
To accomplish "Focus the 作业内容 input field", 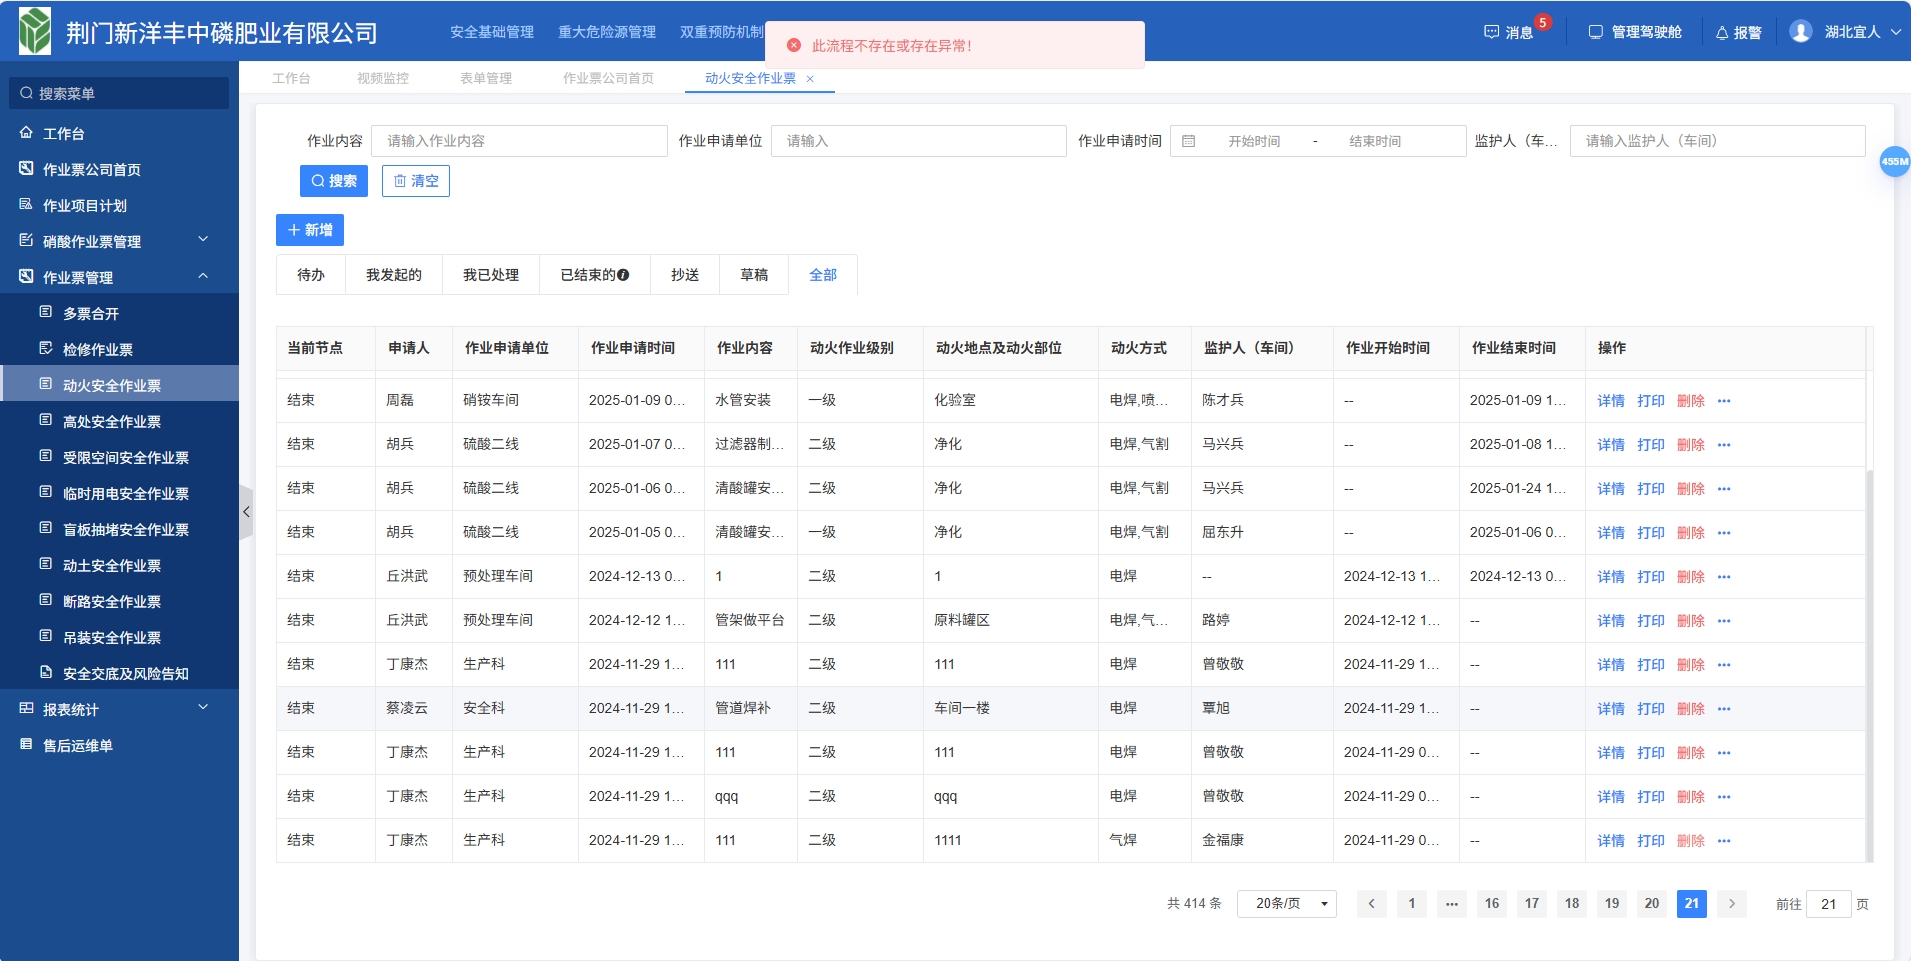I will (519, 141).
